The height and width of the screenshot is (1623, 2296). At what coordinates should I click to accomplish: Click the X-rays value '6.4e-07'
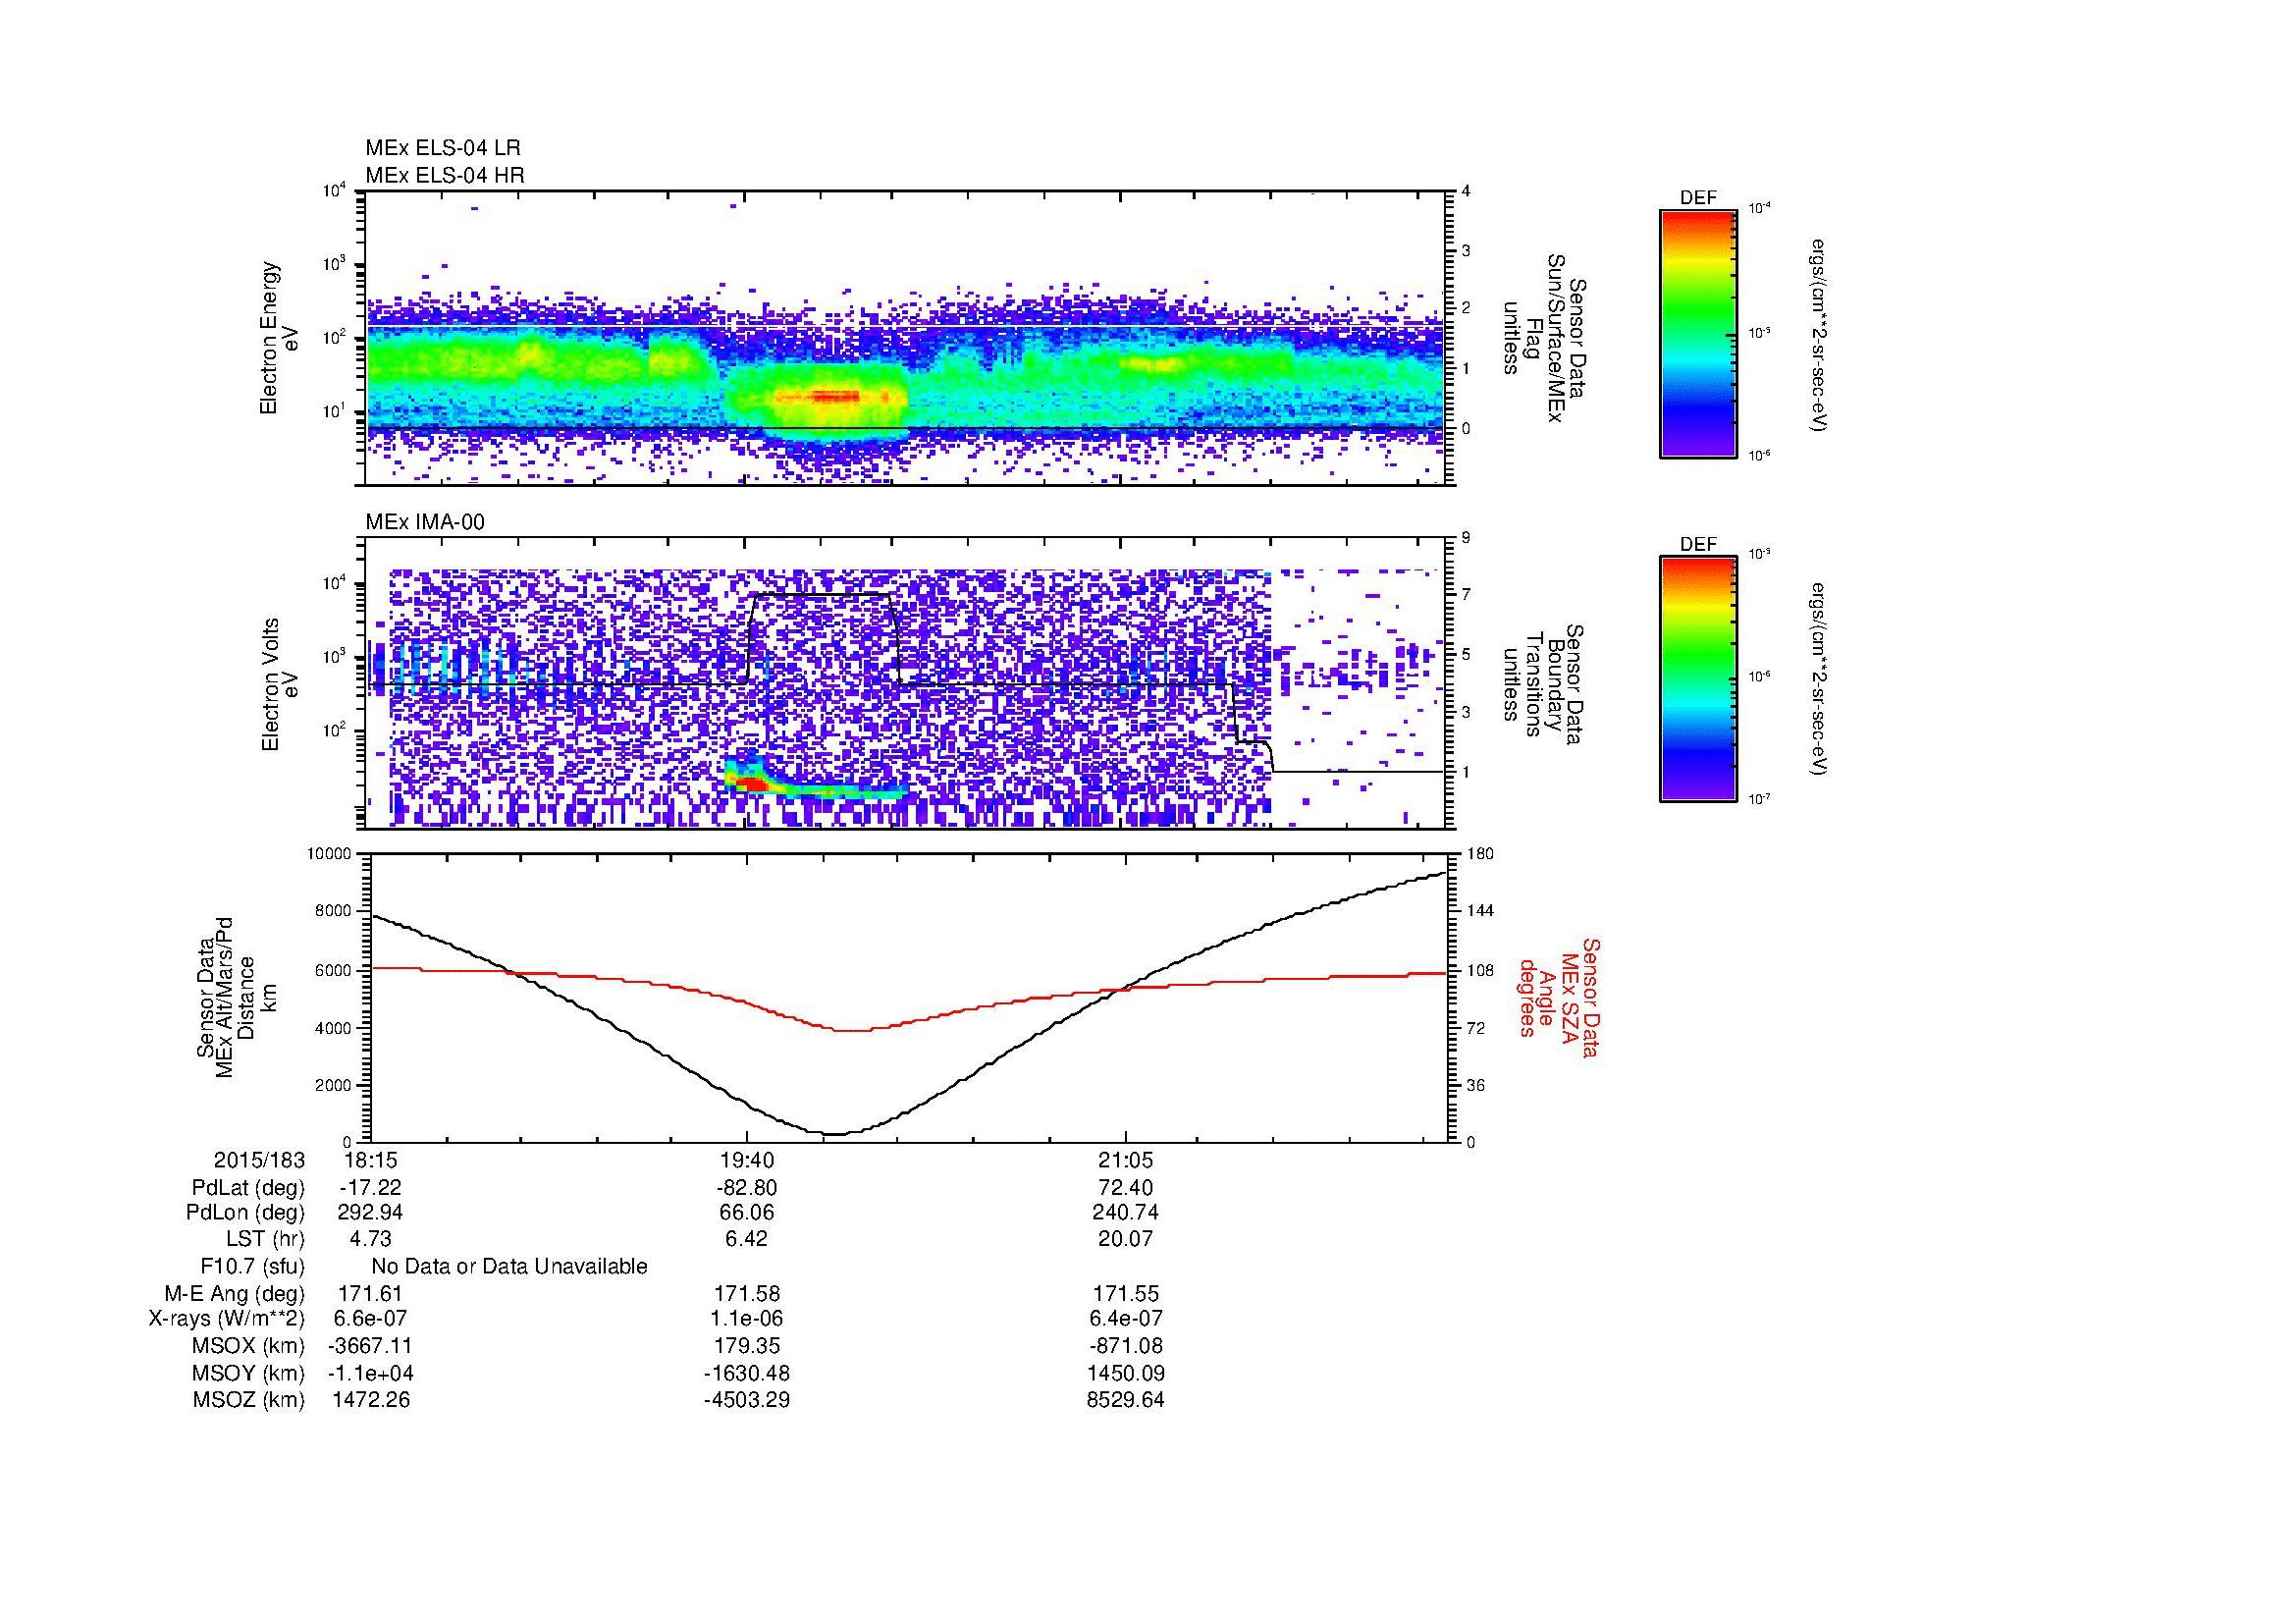[1126, 1320]
